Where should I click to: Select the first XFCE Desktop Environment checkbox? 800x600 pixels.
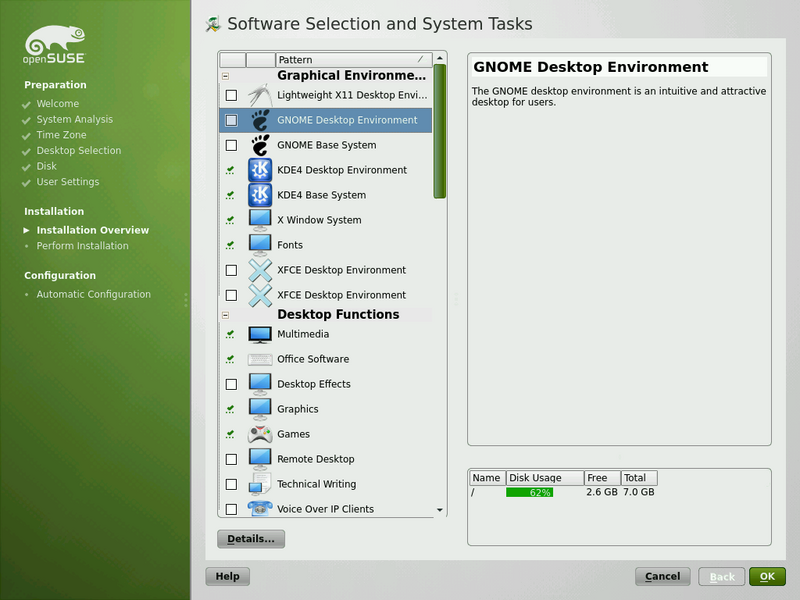click(231, 270)
